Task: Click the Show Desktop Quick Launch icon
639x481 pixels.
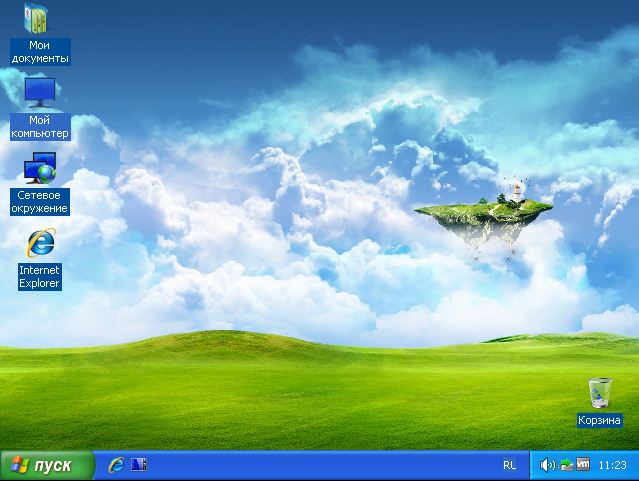Action: [139, 465]
